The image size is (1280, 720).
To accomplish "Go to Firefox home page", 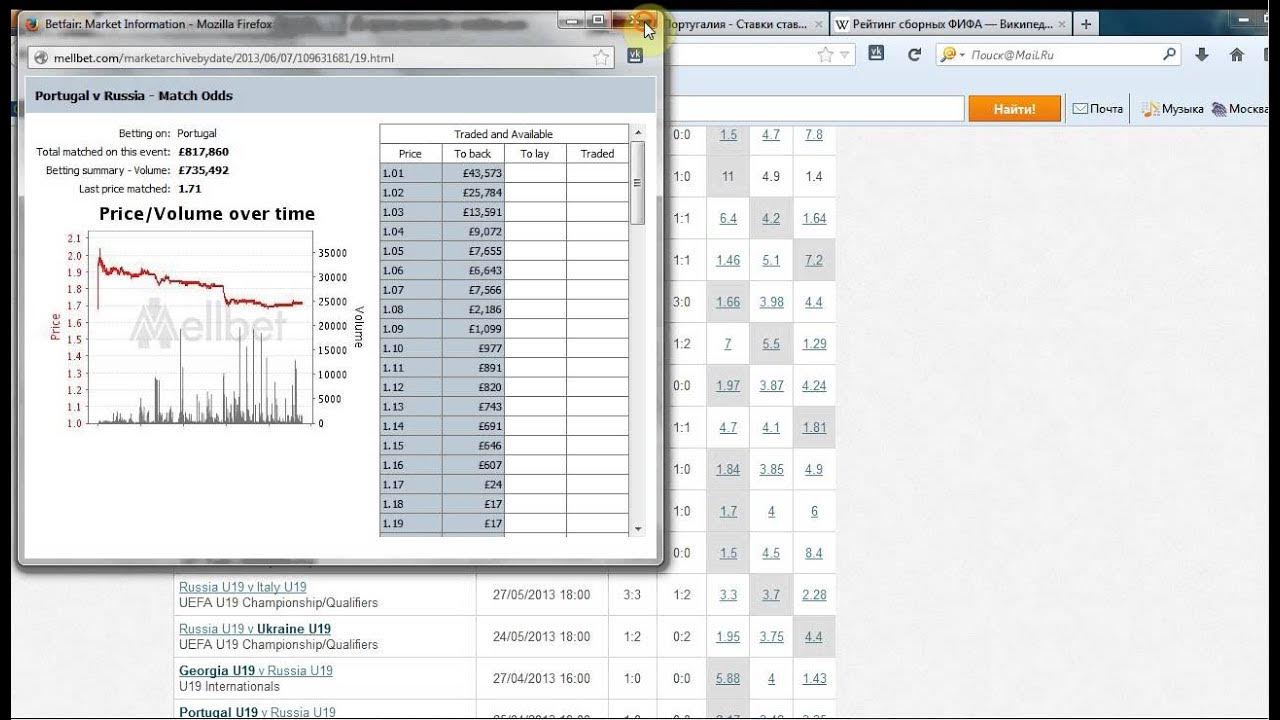I will coord(1237,55).
